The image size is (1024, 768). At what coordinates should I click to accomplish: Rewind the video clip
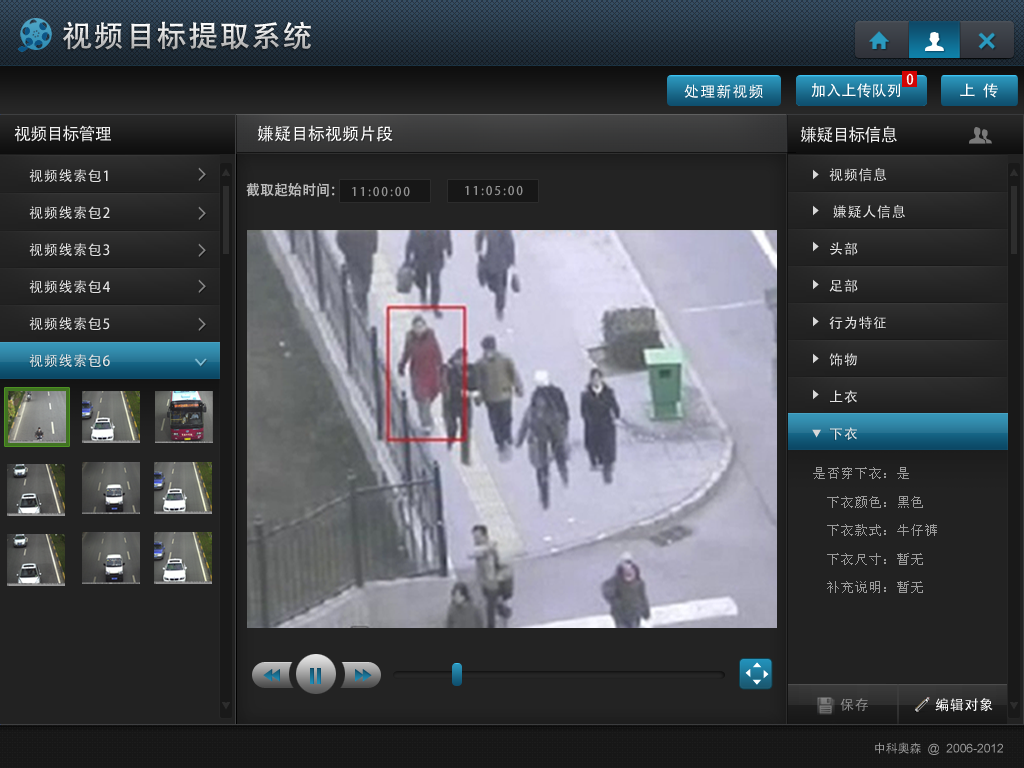point(272,675)
